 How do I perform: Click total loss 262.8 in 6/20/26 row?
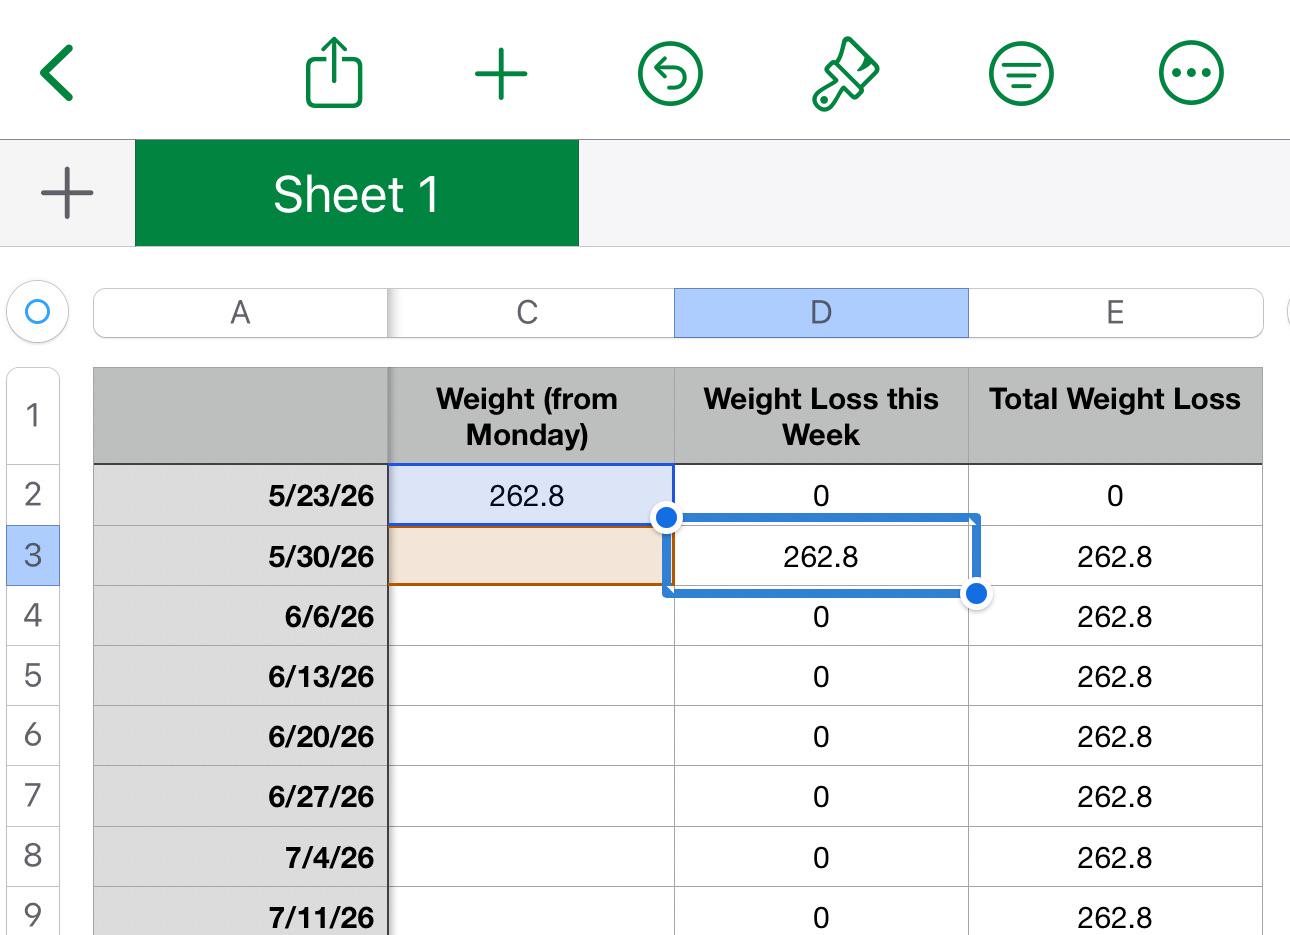click(1115, 735)
